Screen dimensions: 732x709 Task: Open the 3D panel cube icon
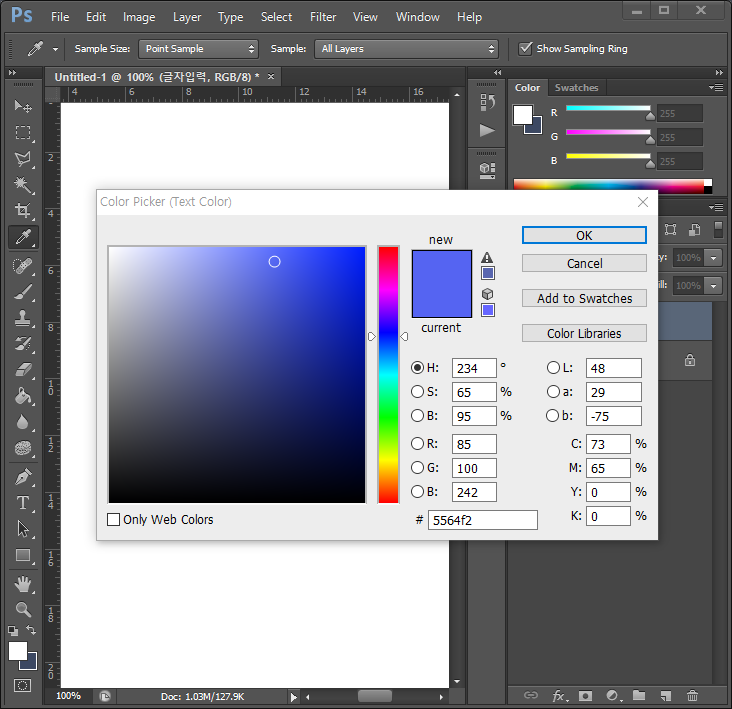[x=487, y=170]
